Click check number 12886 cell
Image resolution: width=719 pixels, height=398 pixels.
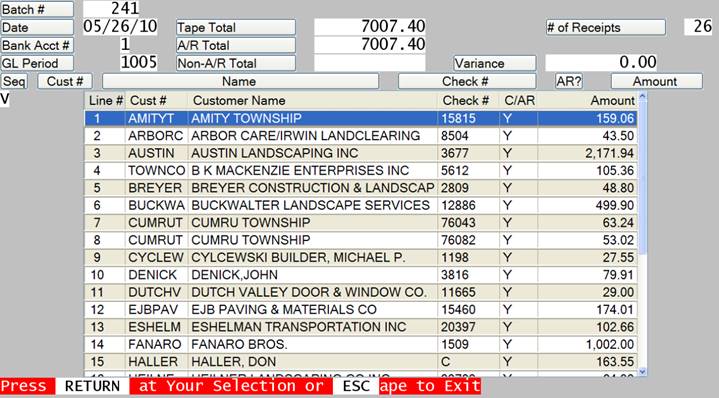pyautogui.click(x=468, y=205)
